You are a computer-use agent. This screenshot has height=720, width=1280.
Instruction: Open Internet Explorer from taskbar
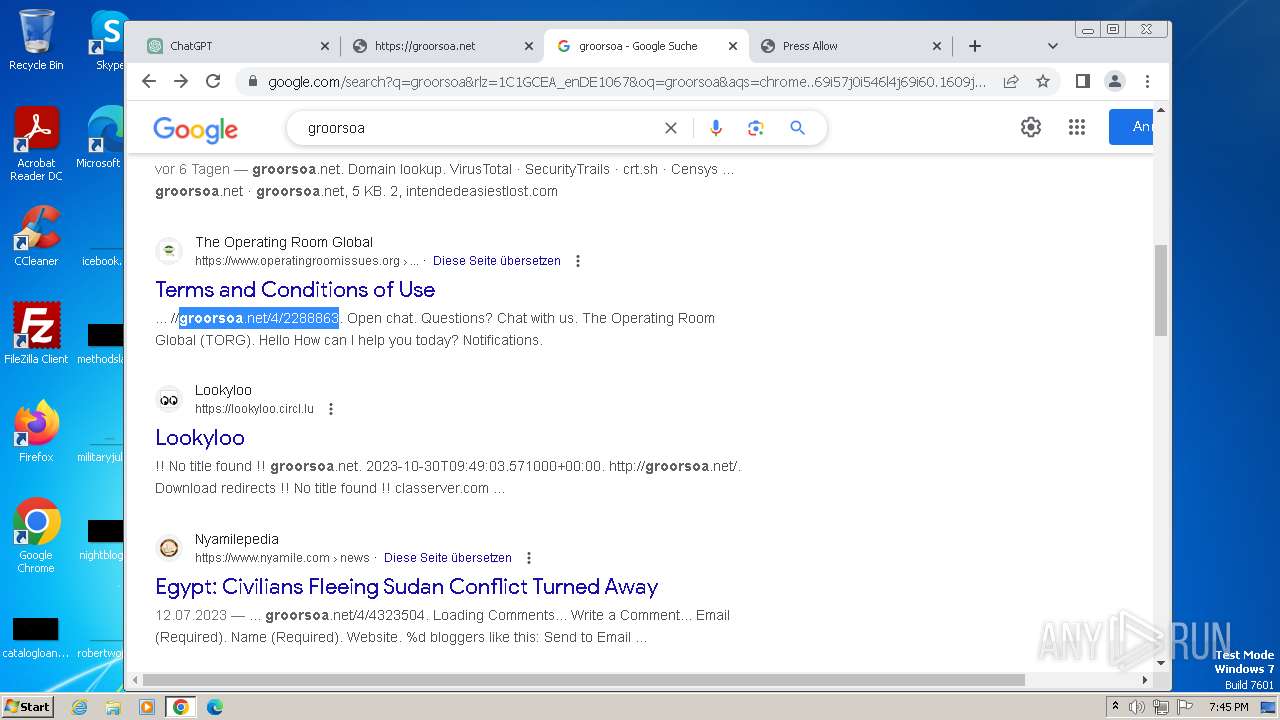79,707
